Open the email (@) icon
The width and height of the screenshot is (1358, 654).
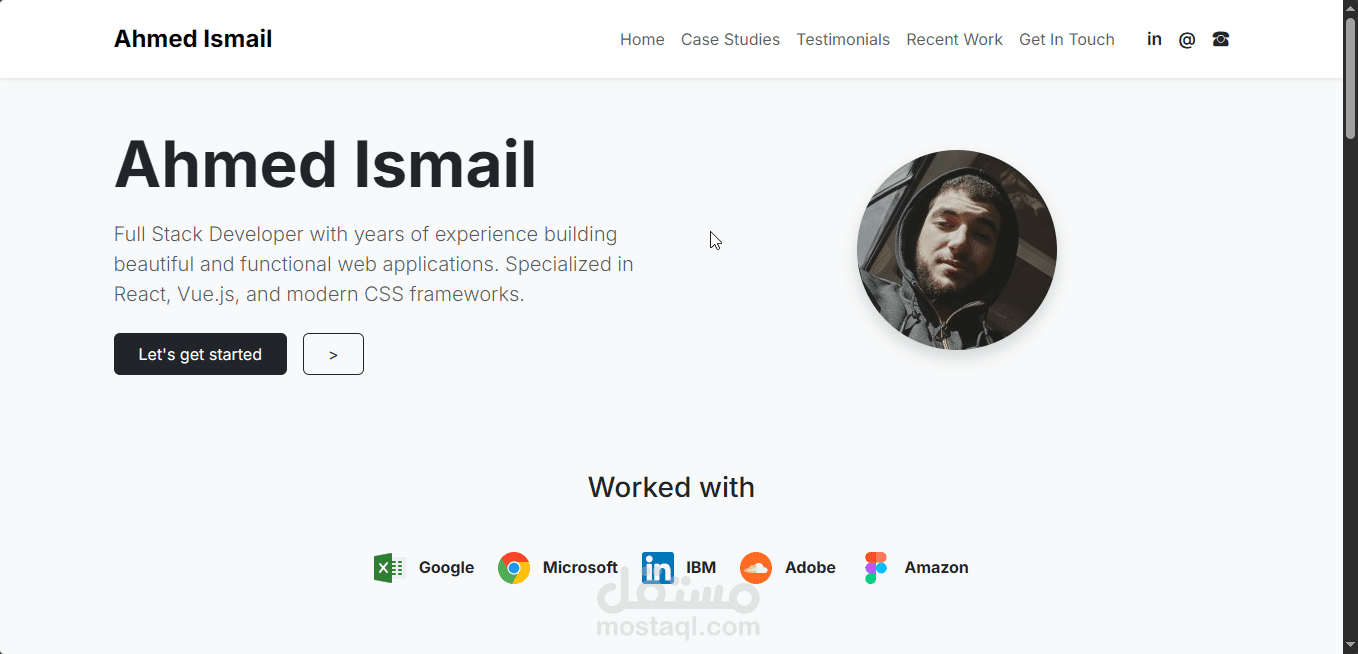[x=1187, y=39]
